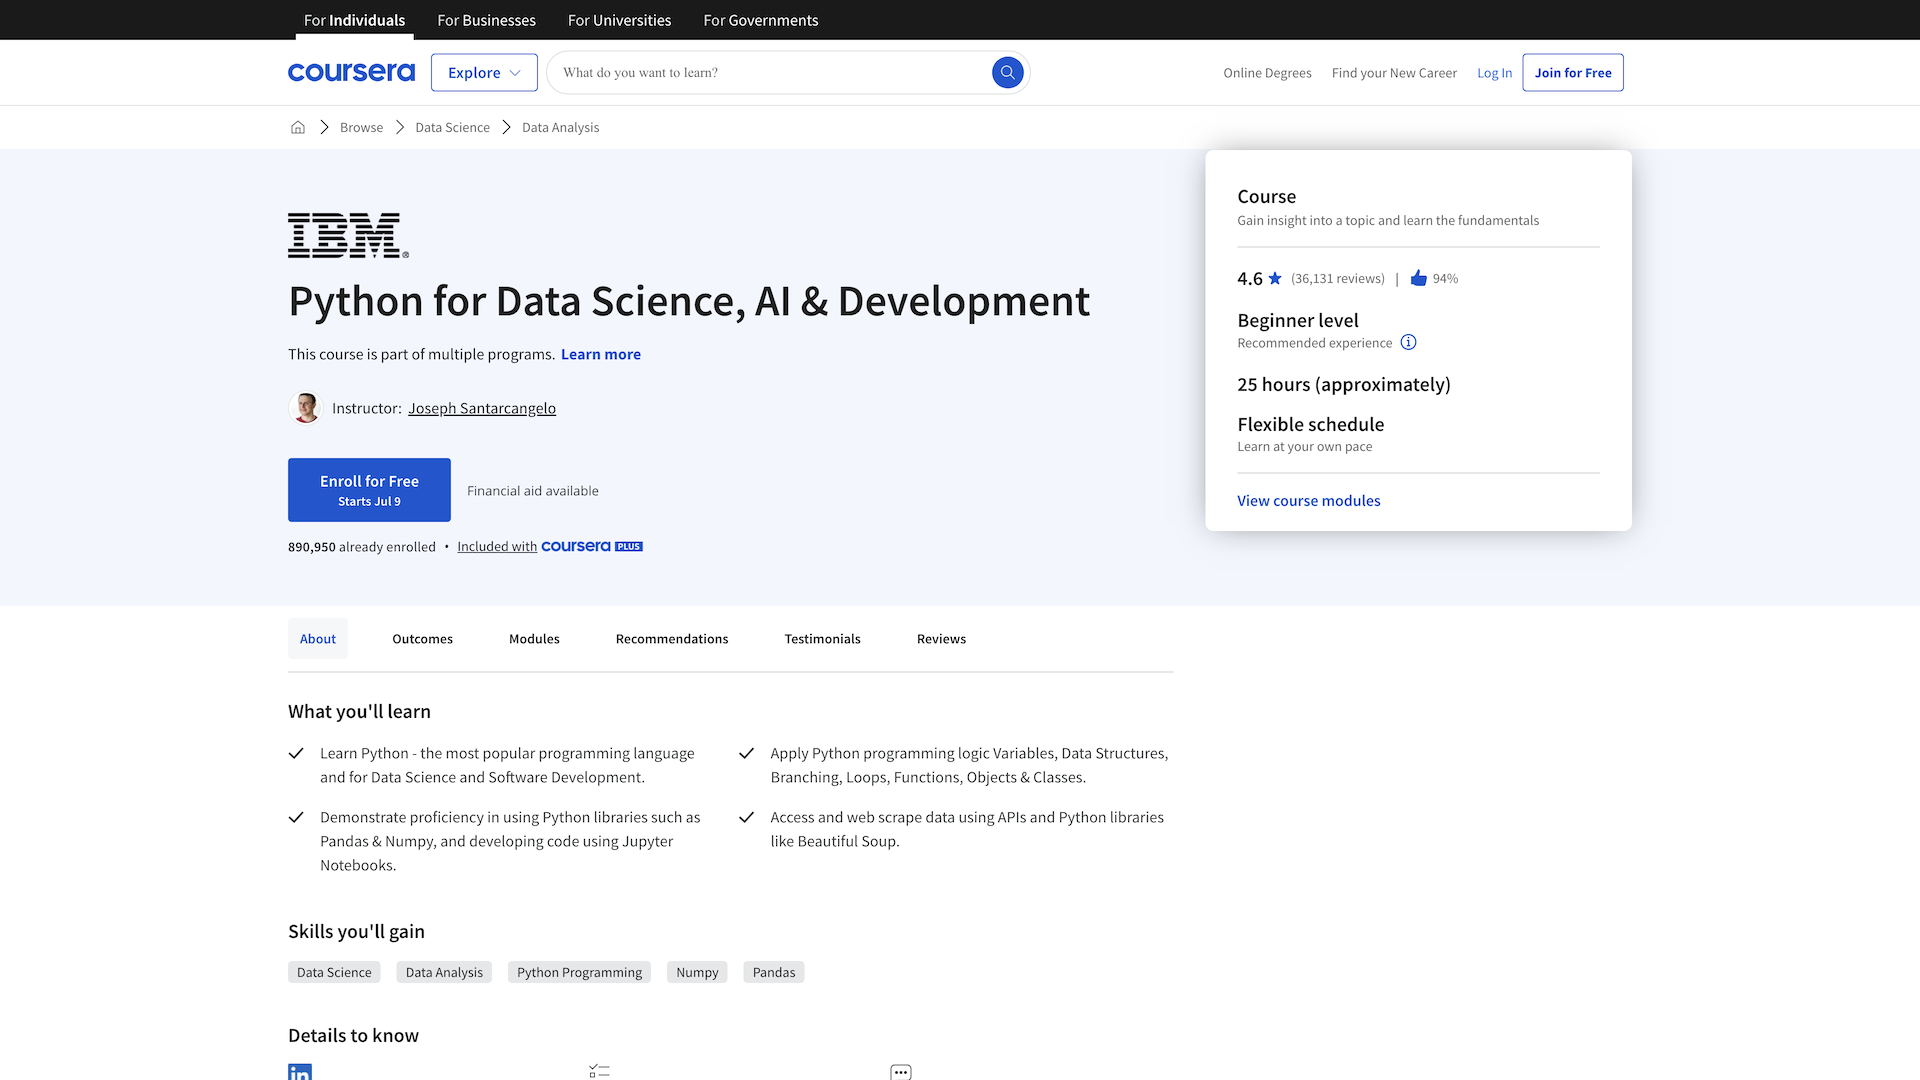Click the IBM logo
The image size is (1920, 1080).
[x=348, y=235]
